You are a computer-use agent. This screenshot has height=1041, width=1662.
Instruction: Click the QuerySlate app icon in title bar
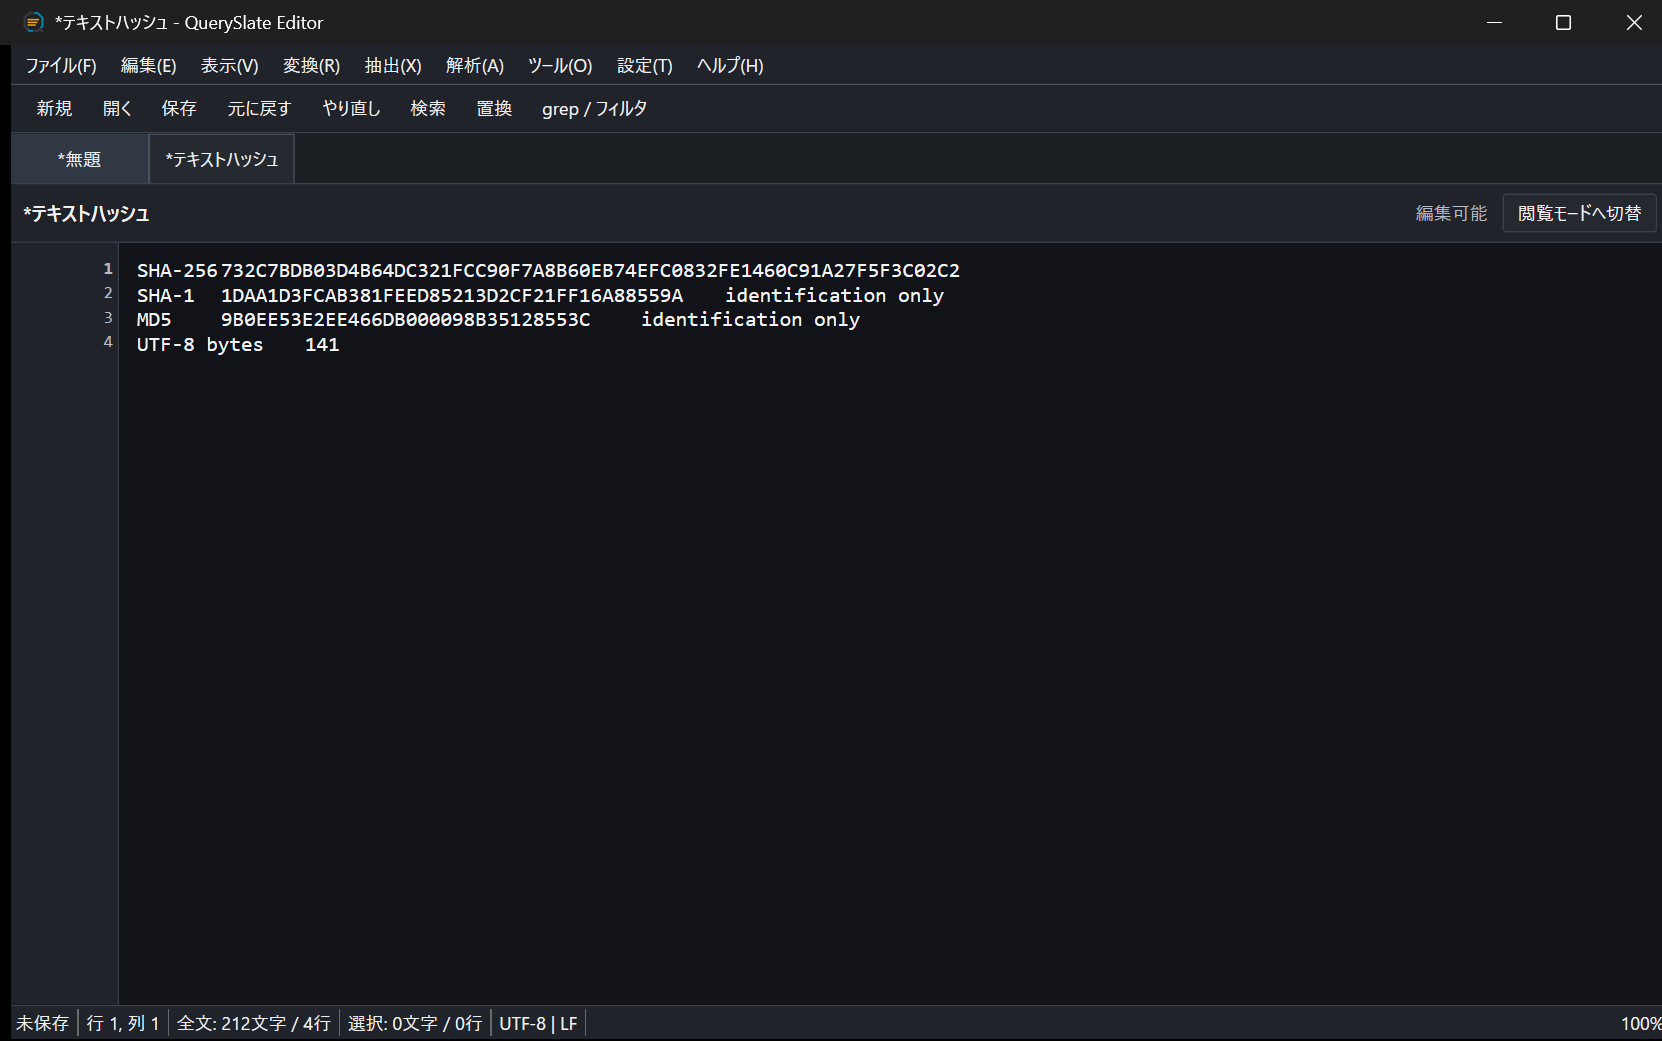[34, 22]
